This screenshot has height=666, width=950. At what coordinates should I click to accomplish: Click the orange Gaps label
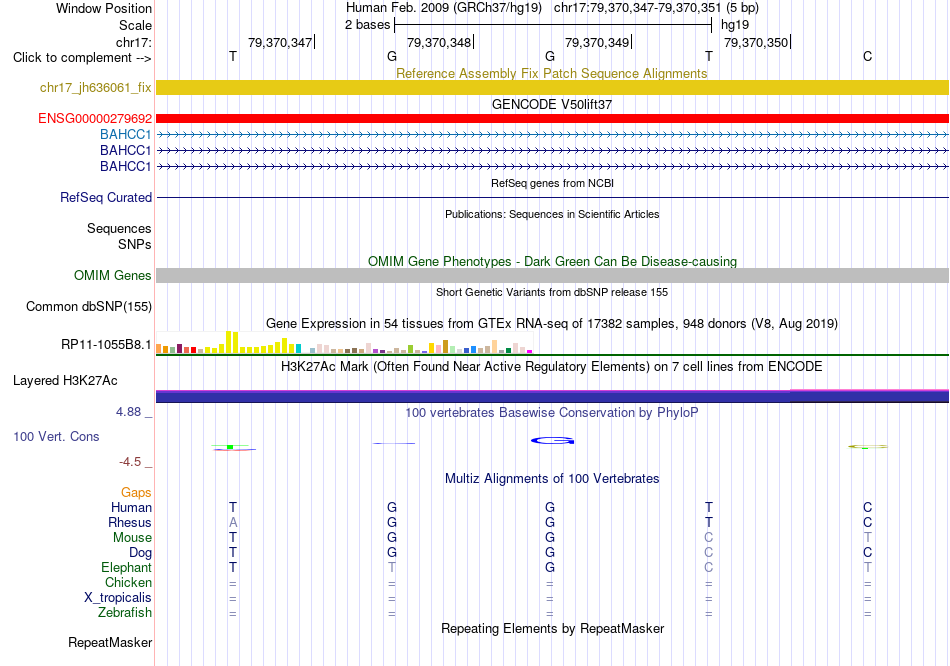136,493
